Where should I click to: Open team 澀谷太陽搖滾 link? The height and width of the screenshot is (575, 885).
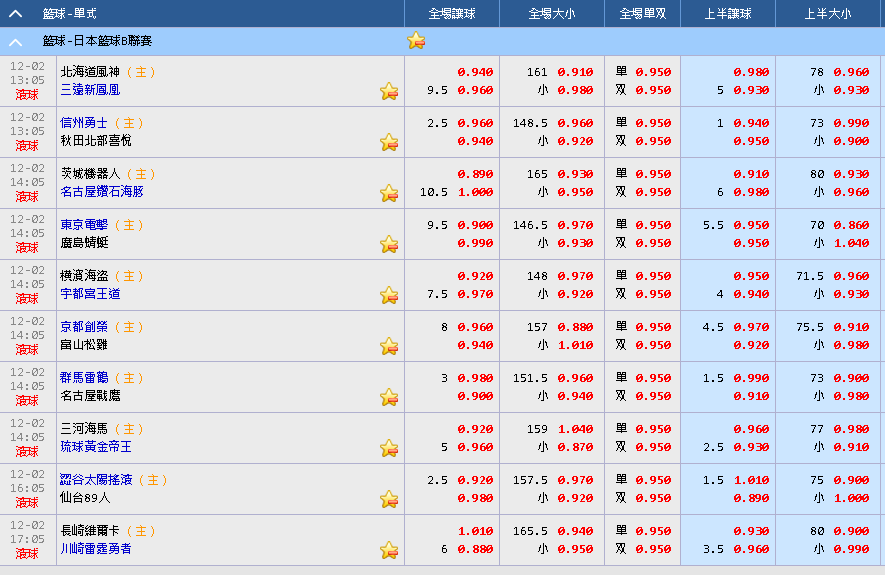[96, 480]
